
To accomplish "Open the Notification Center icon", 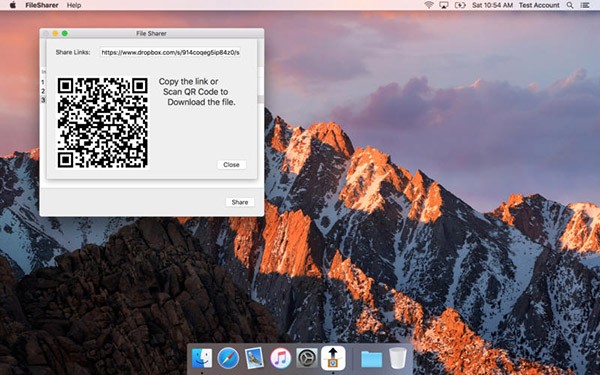I will [585, 5].
